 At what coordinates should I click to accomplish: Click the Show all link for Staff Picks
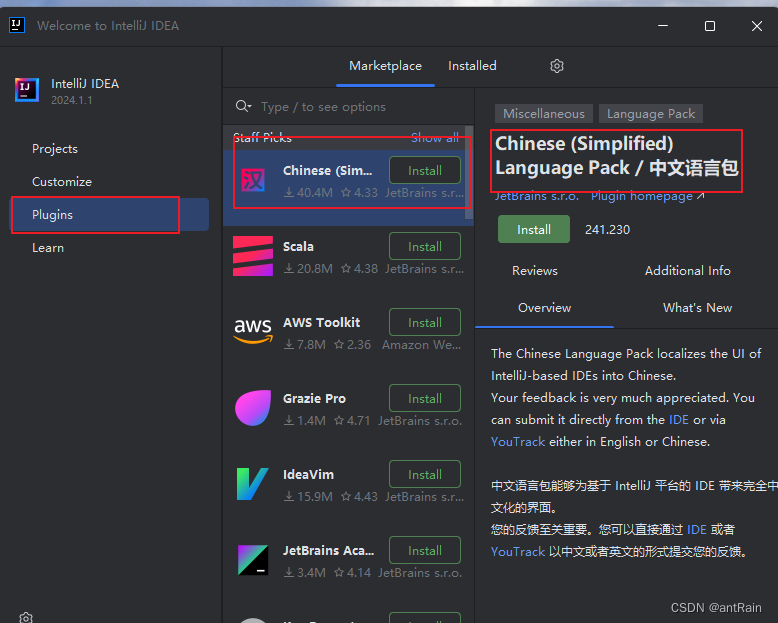tap(435, 138)
